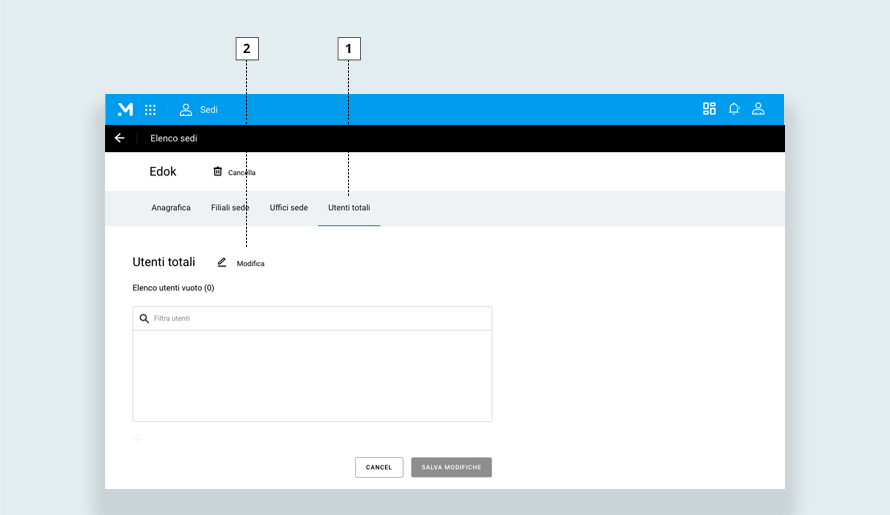Click the SALVA MODIFICHE button
Image resolution: width=890 pixels, height=515 pixels.
(451, 467)
